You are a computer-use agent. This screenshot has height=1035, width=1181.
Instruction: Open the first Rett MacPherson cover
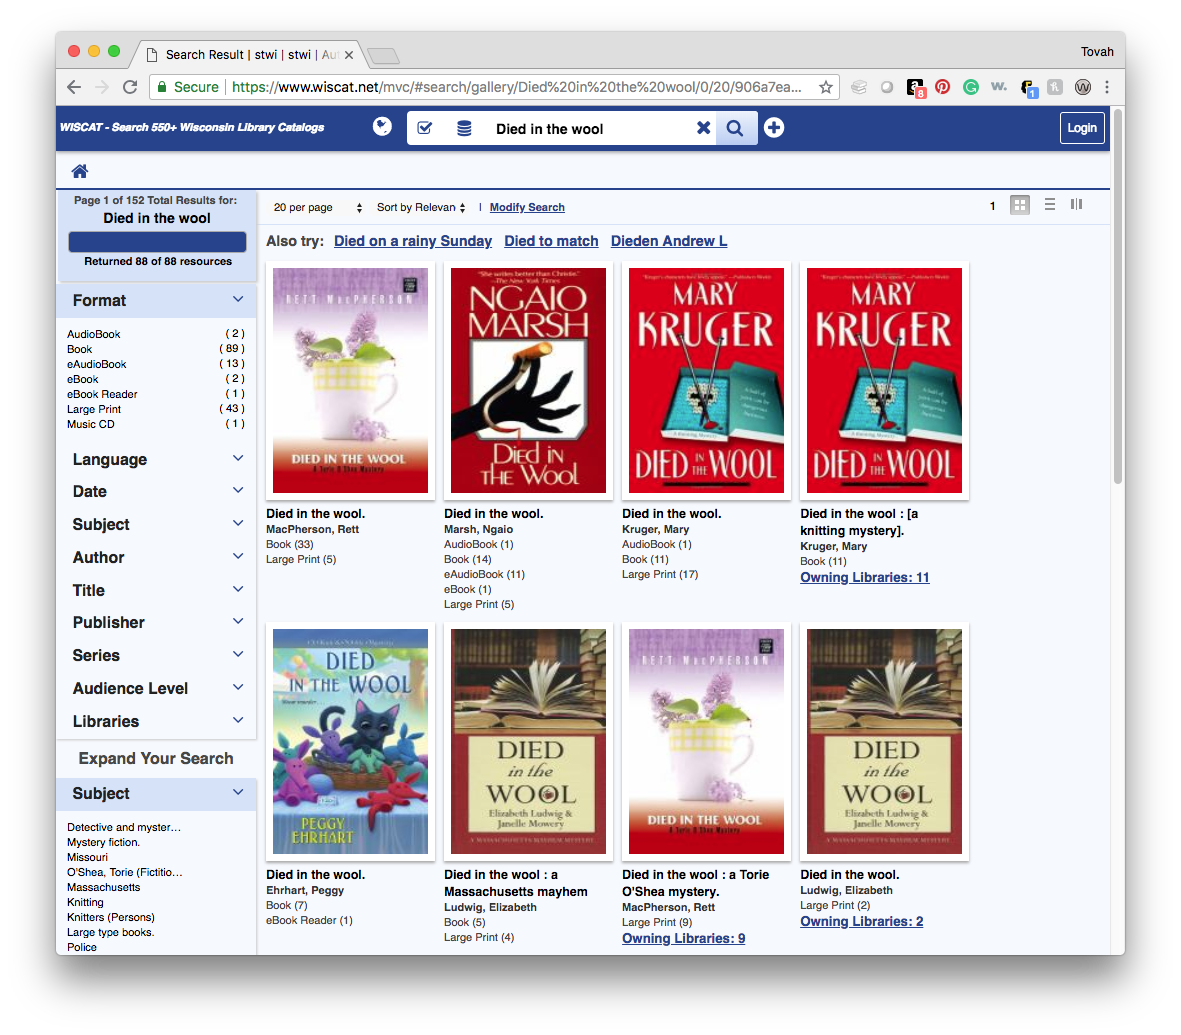click(350, 380)
